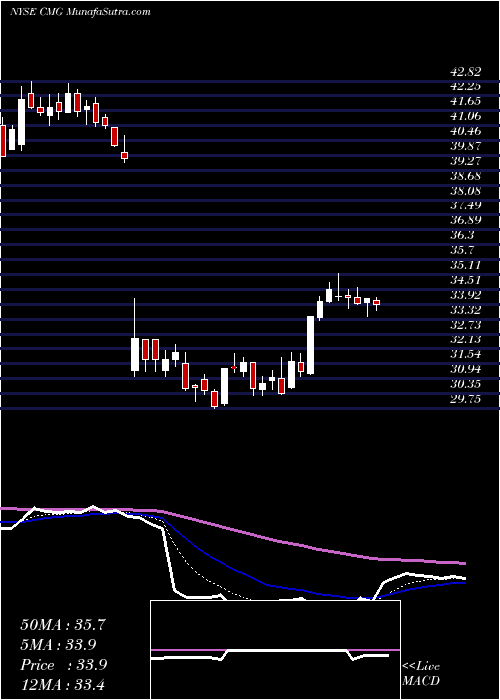Click the tall white breakout candle near 32.73
500x700 pixels.
pos(310,345)
